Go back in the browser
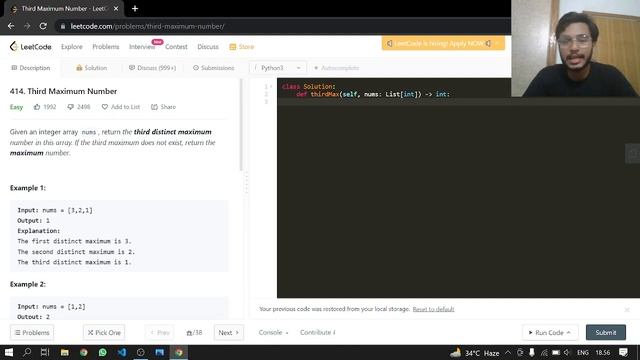 pos(11,26)
